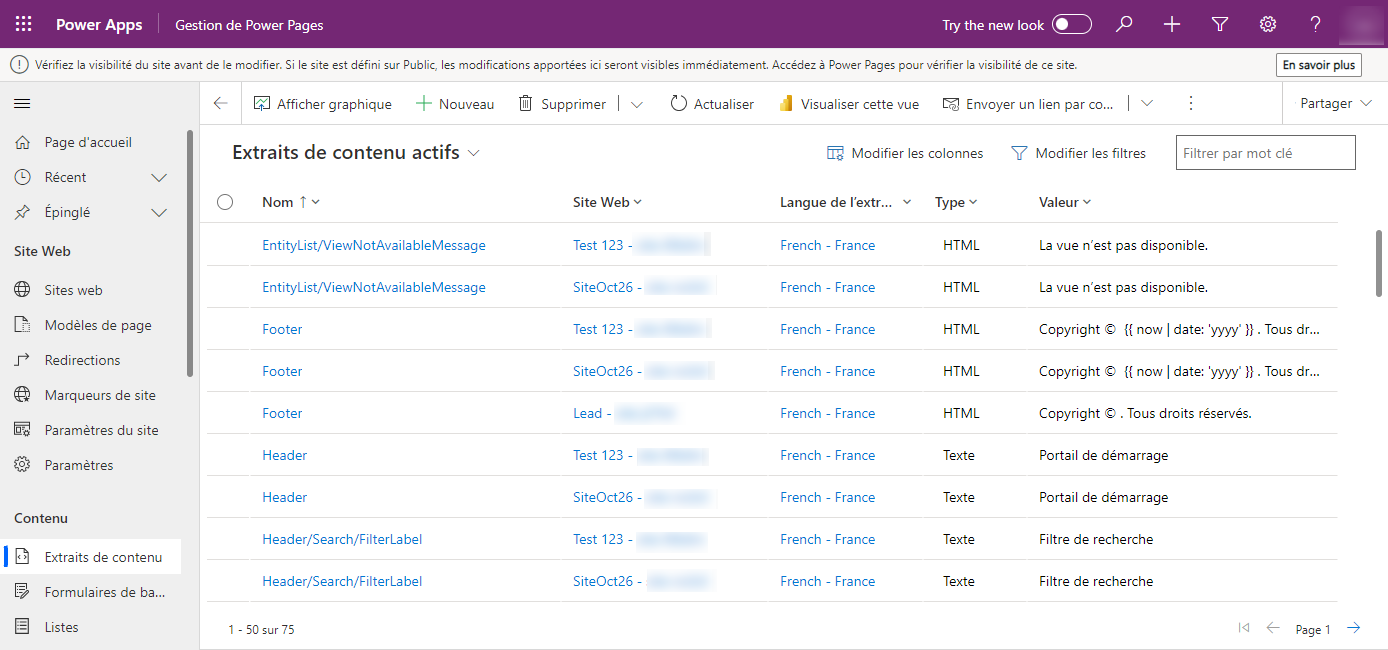Click the Afficher graphique icon

coord(262,103)
